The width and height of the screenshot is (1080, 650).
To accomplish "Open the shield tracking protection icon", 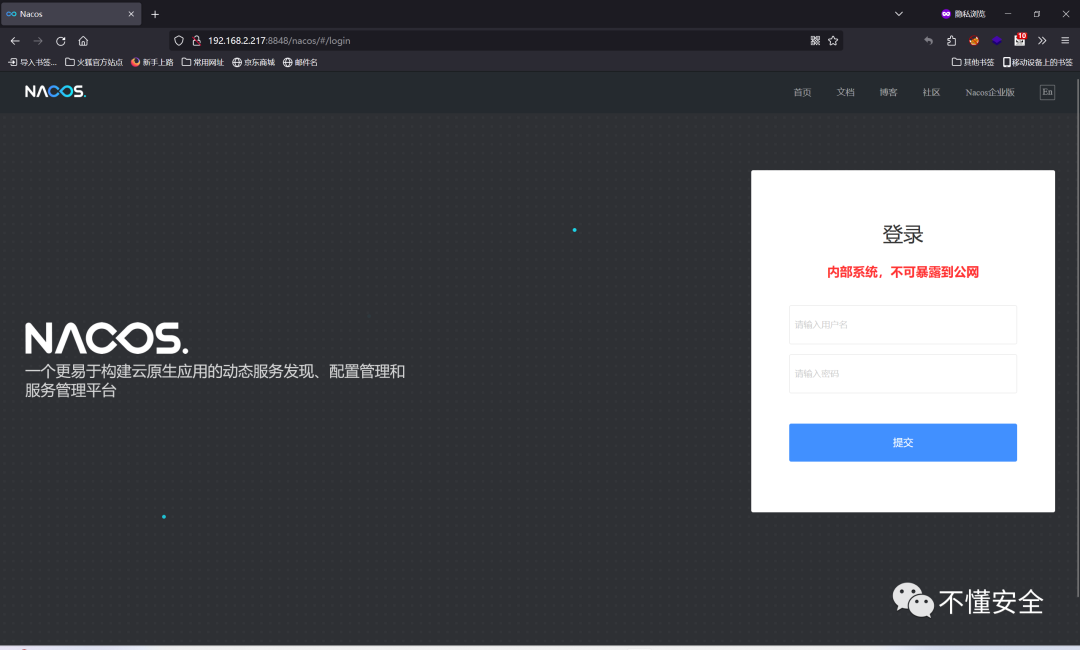I will pos(179,41).
